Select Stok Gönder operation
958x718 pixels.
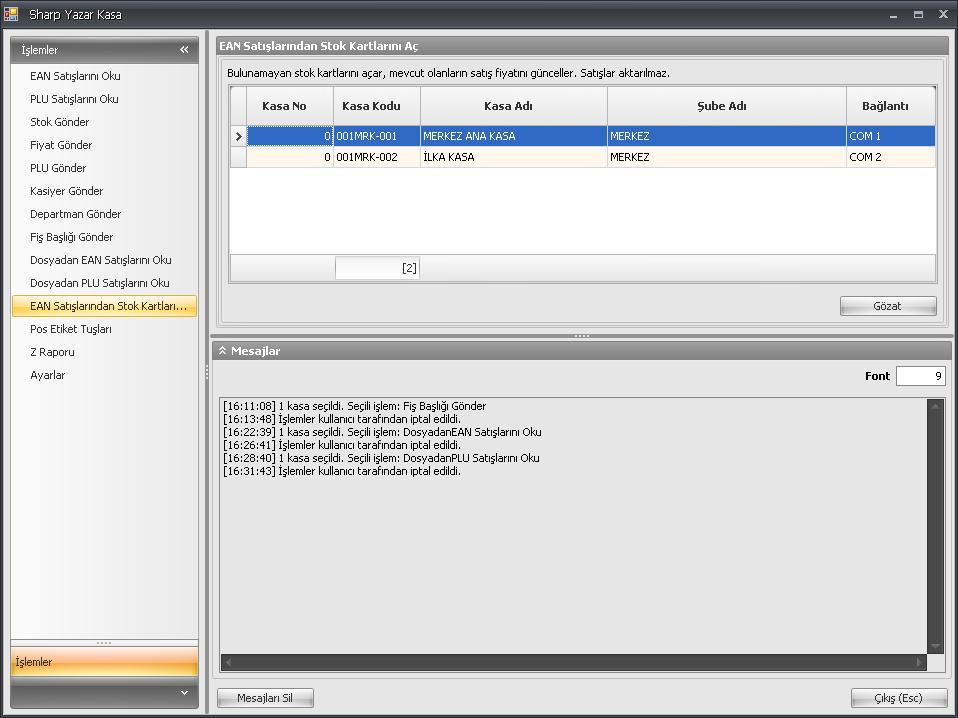(59, 122)
